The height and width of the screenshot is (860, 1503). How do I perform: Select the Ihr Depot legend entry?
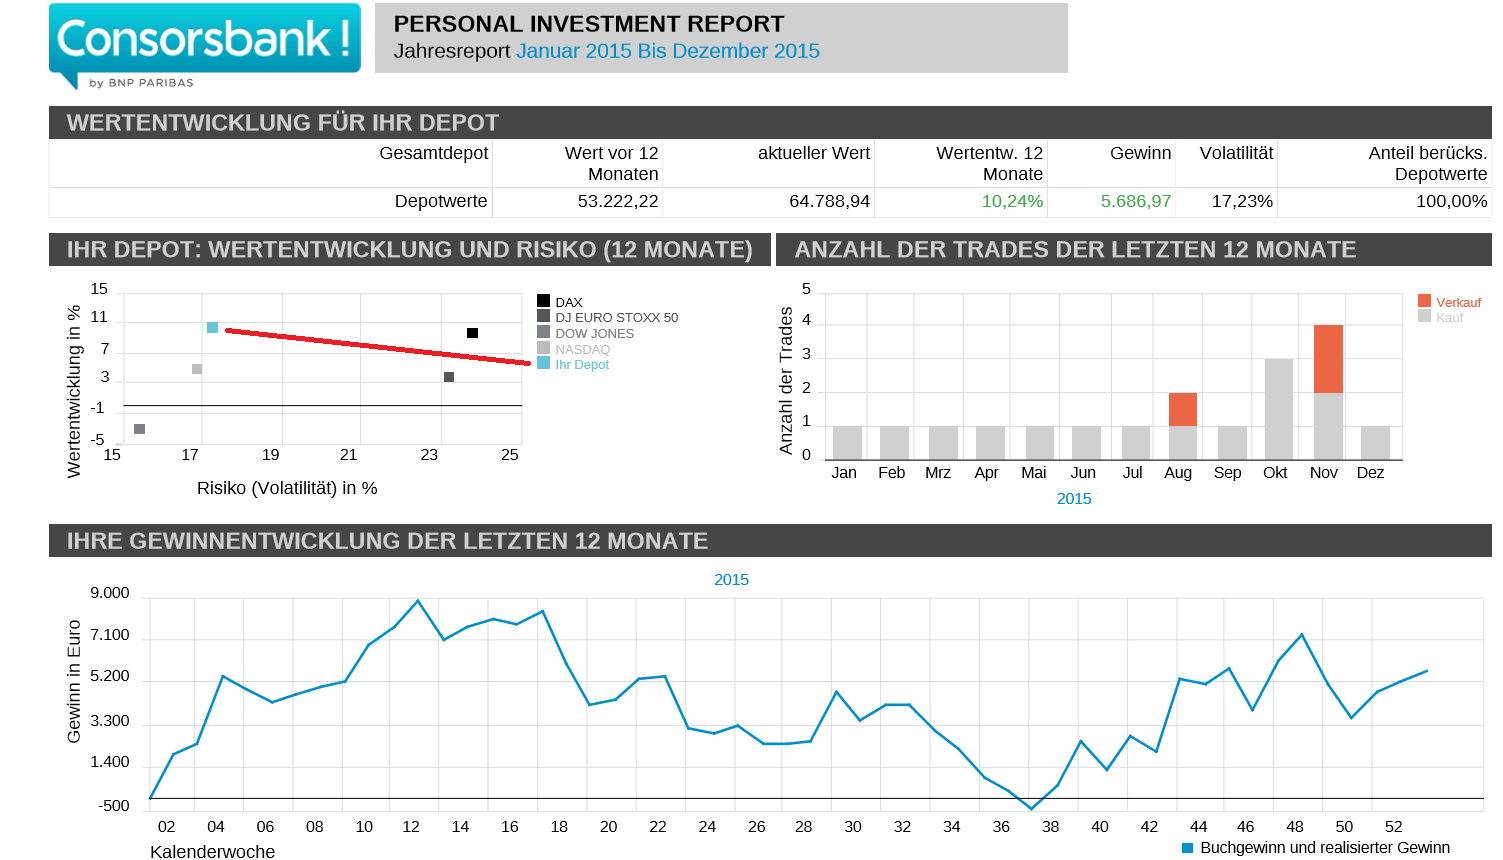pyautogui.click(x=581, y=365)
